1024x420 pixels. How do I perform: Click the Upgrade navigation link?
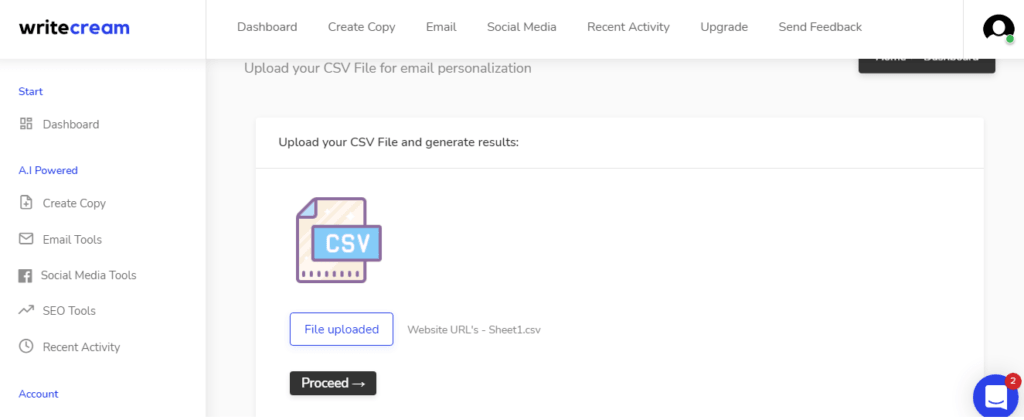point(724,27)
